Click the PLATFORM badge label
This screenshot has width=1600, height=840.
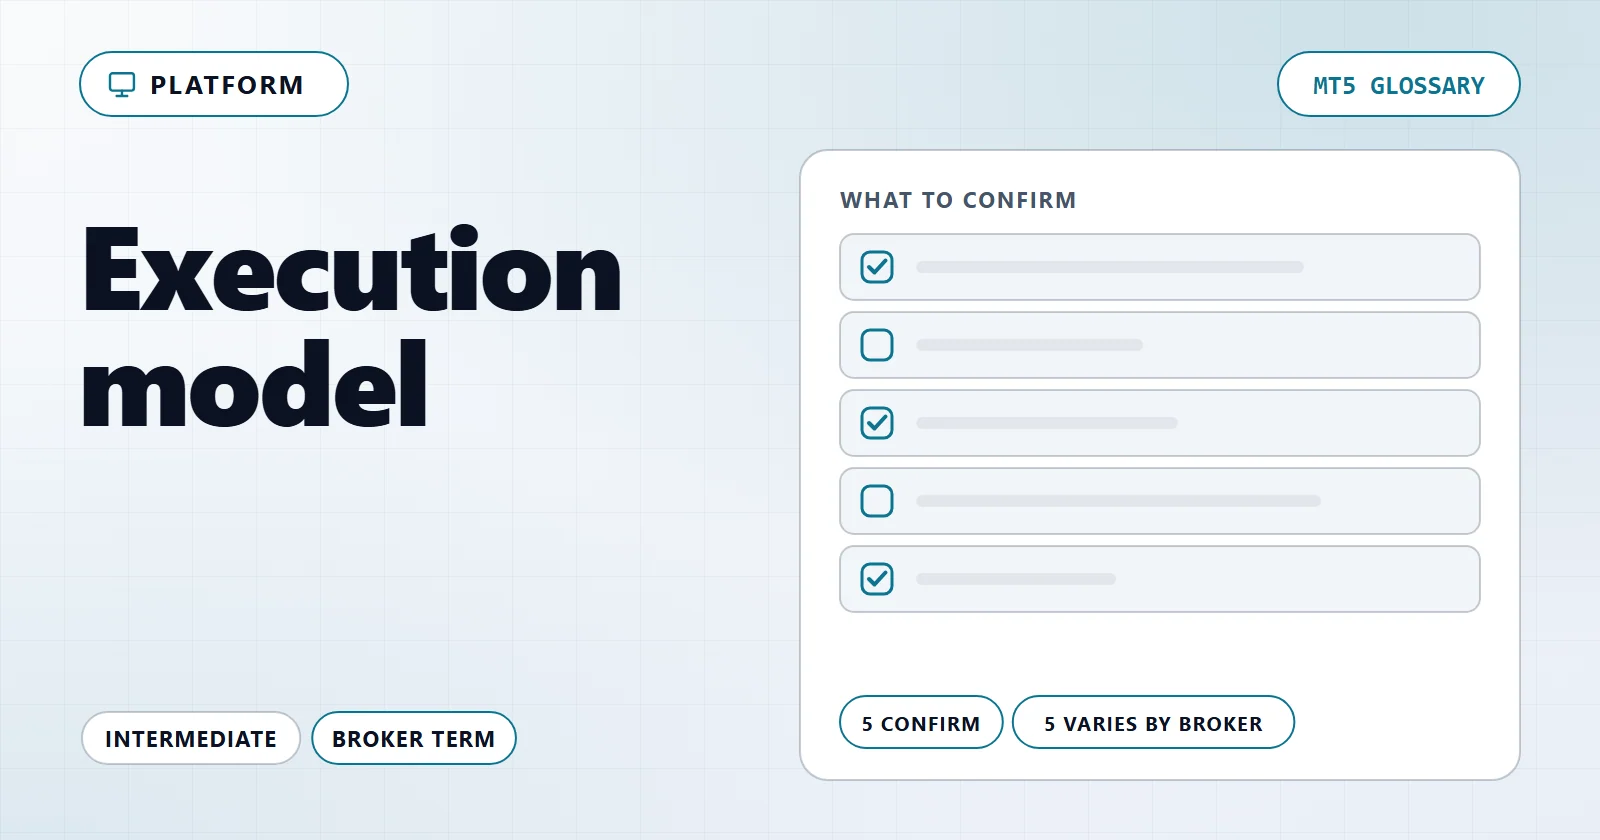click(226, 85)
